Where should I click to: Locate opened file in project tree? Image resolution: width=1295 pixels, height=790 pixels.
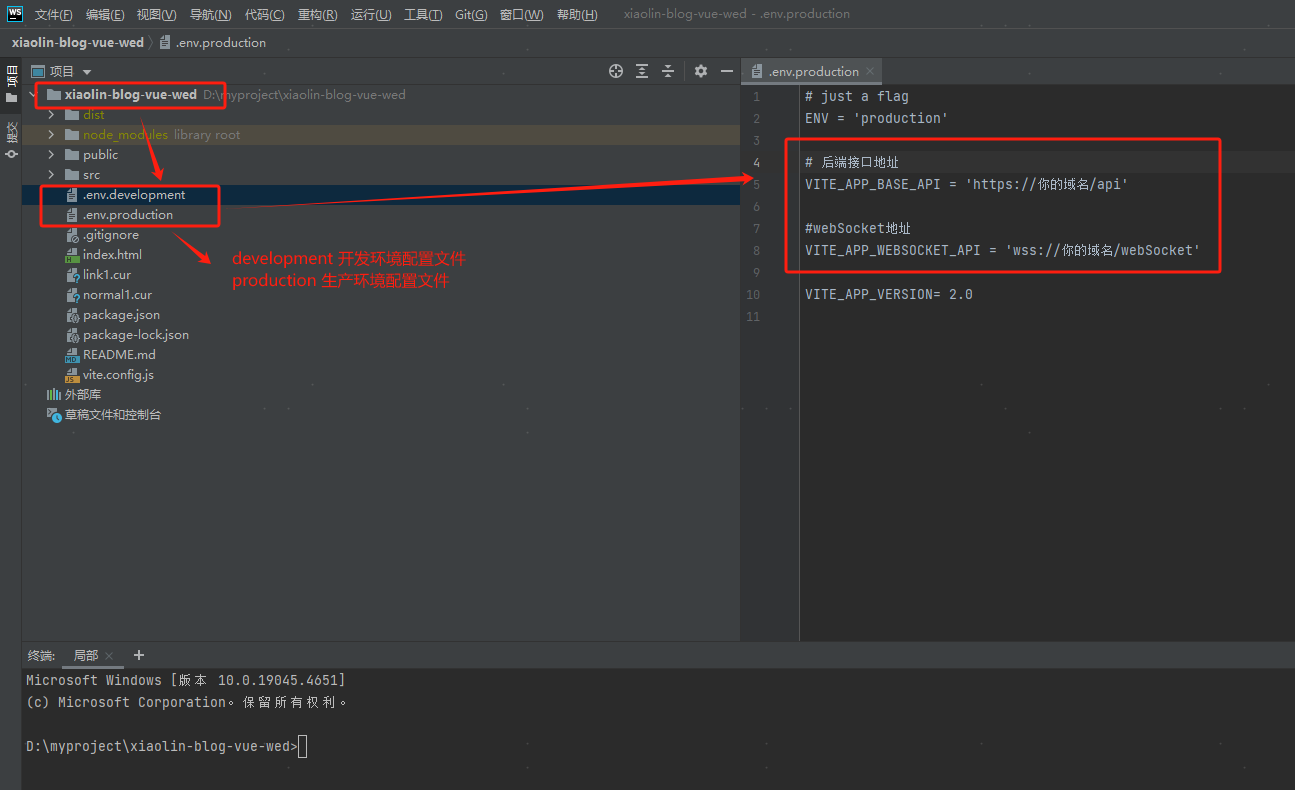click(x=616, y=71)
